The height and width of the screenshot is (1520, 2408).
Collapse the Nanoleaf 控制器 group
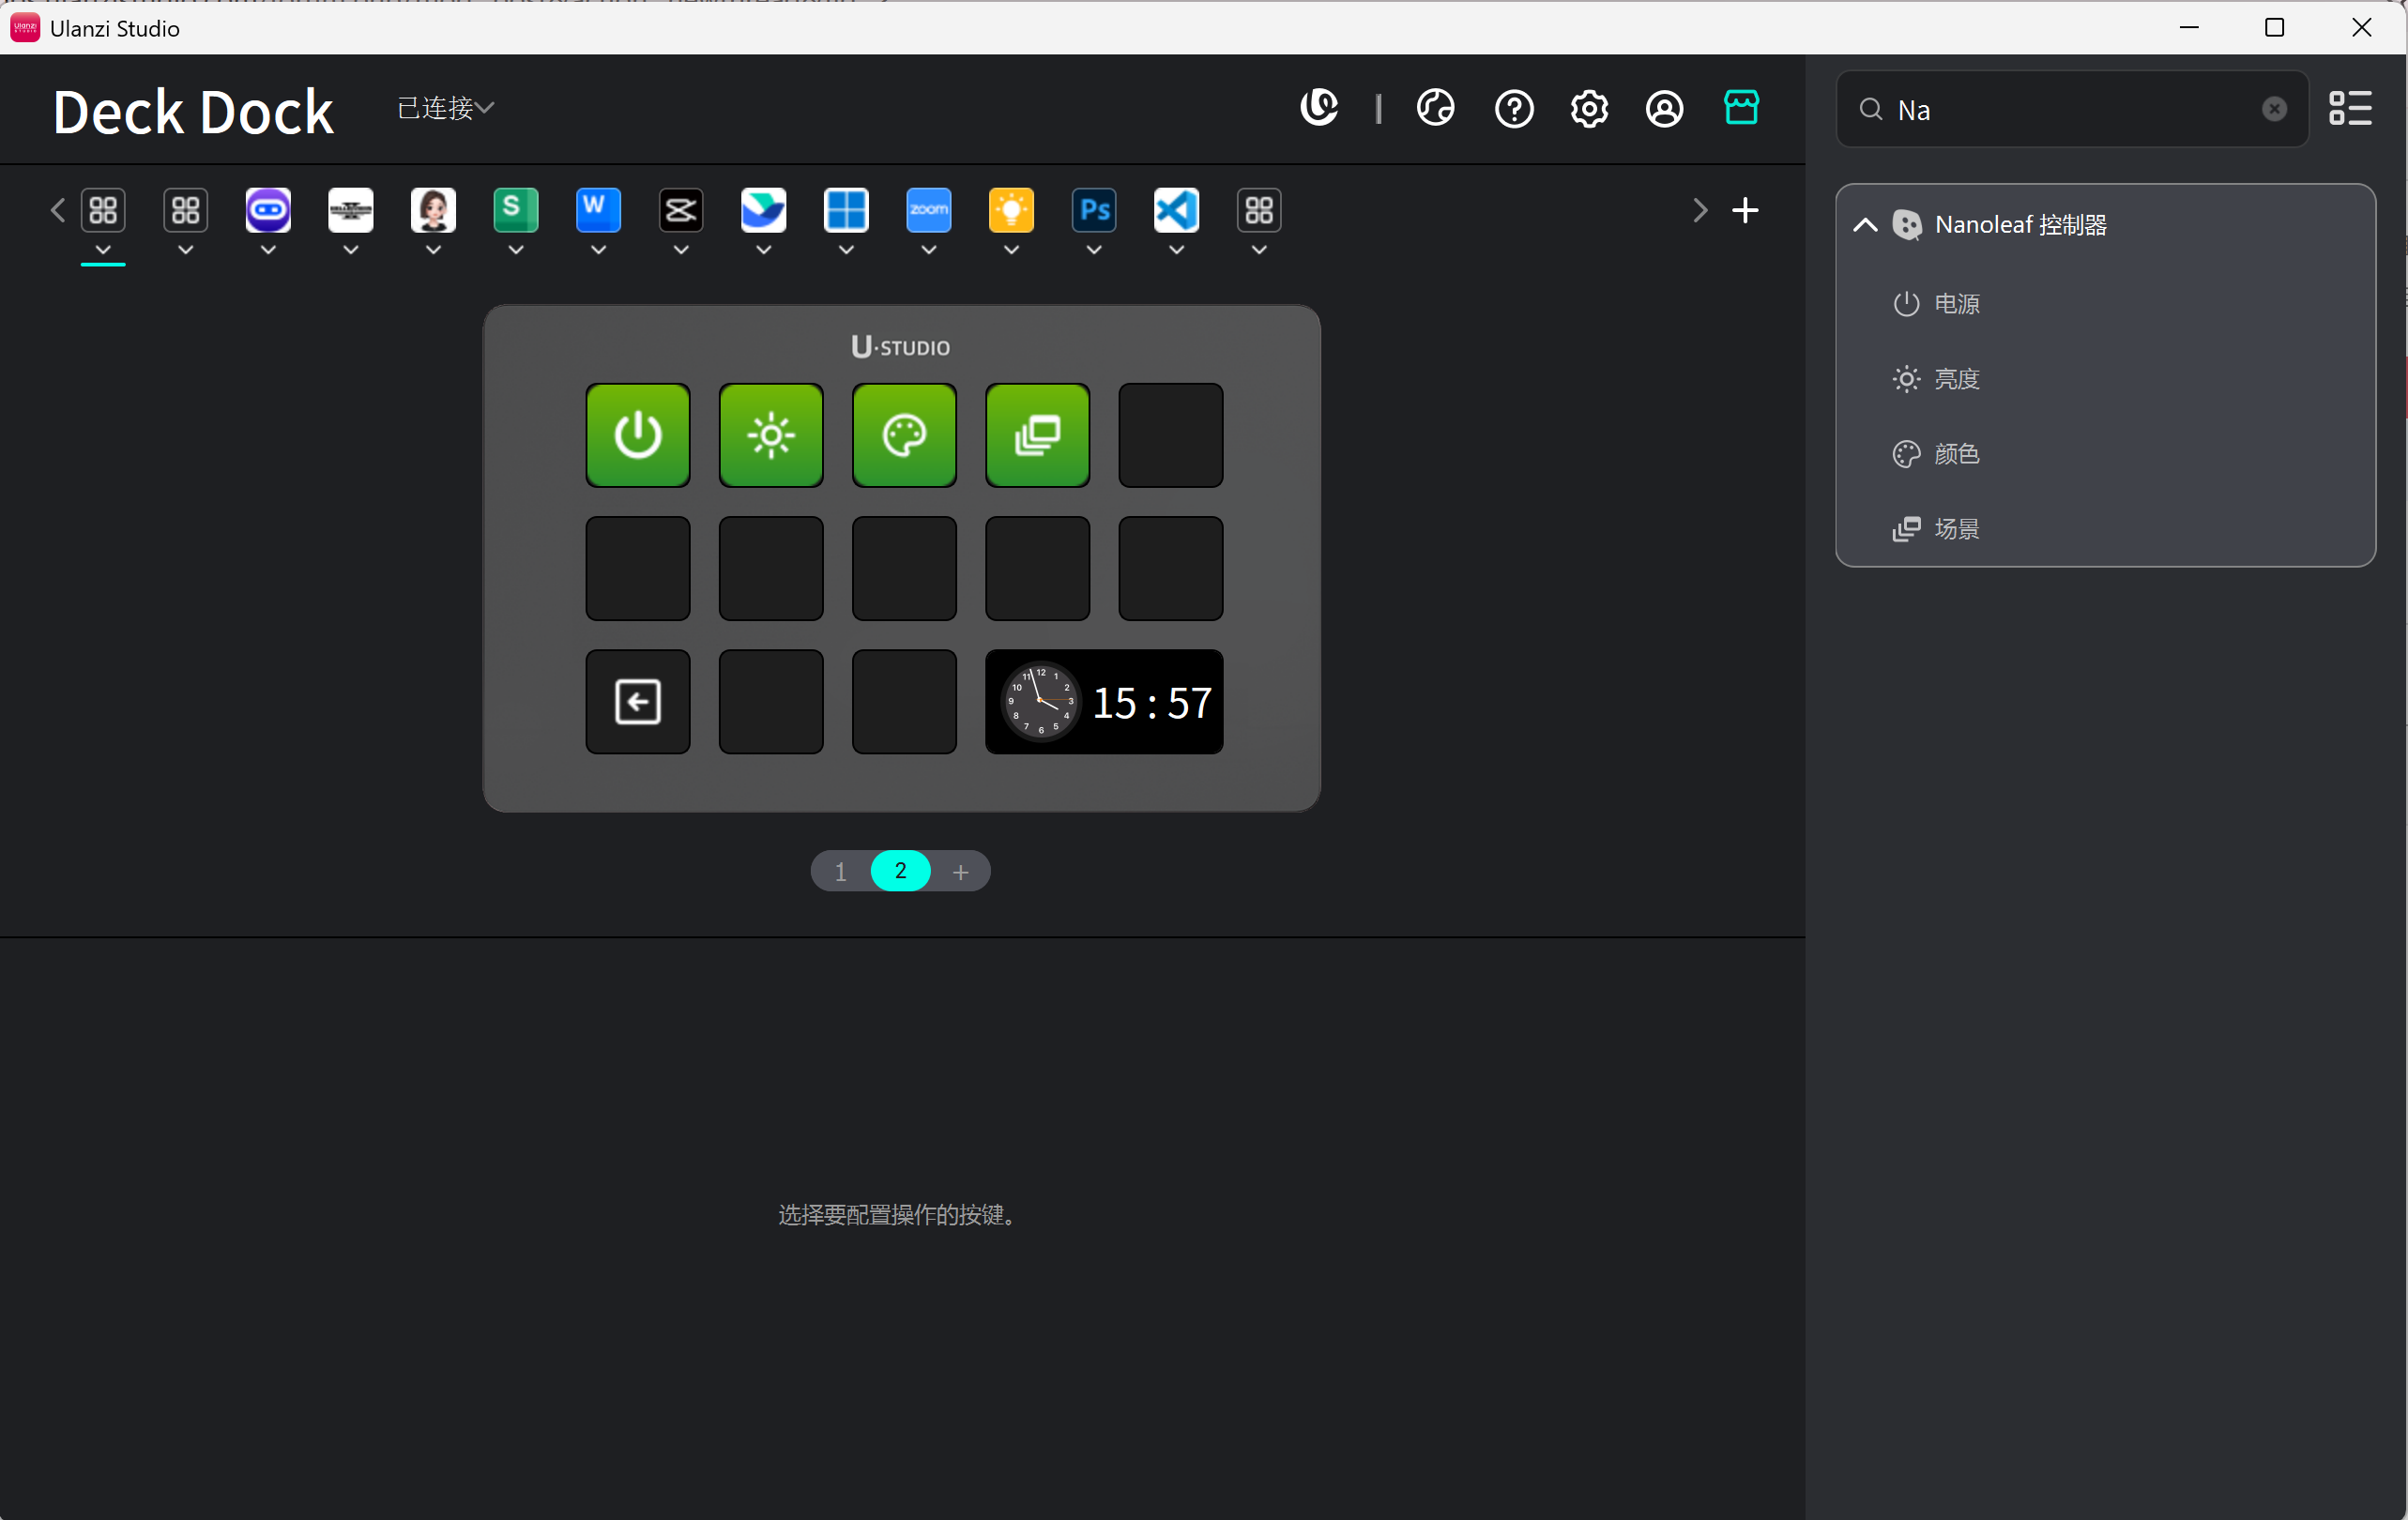click(x=1865, y=225)
